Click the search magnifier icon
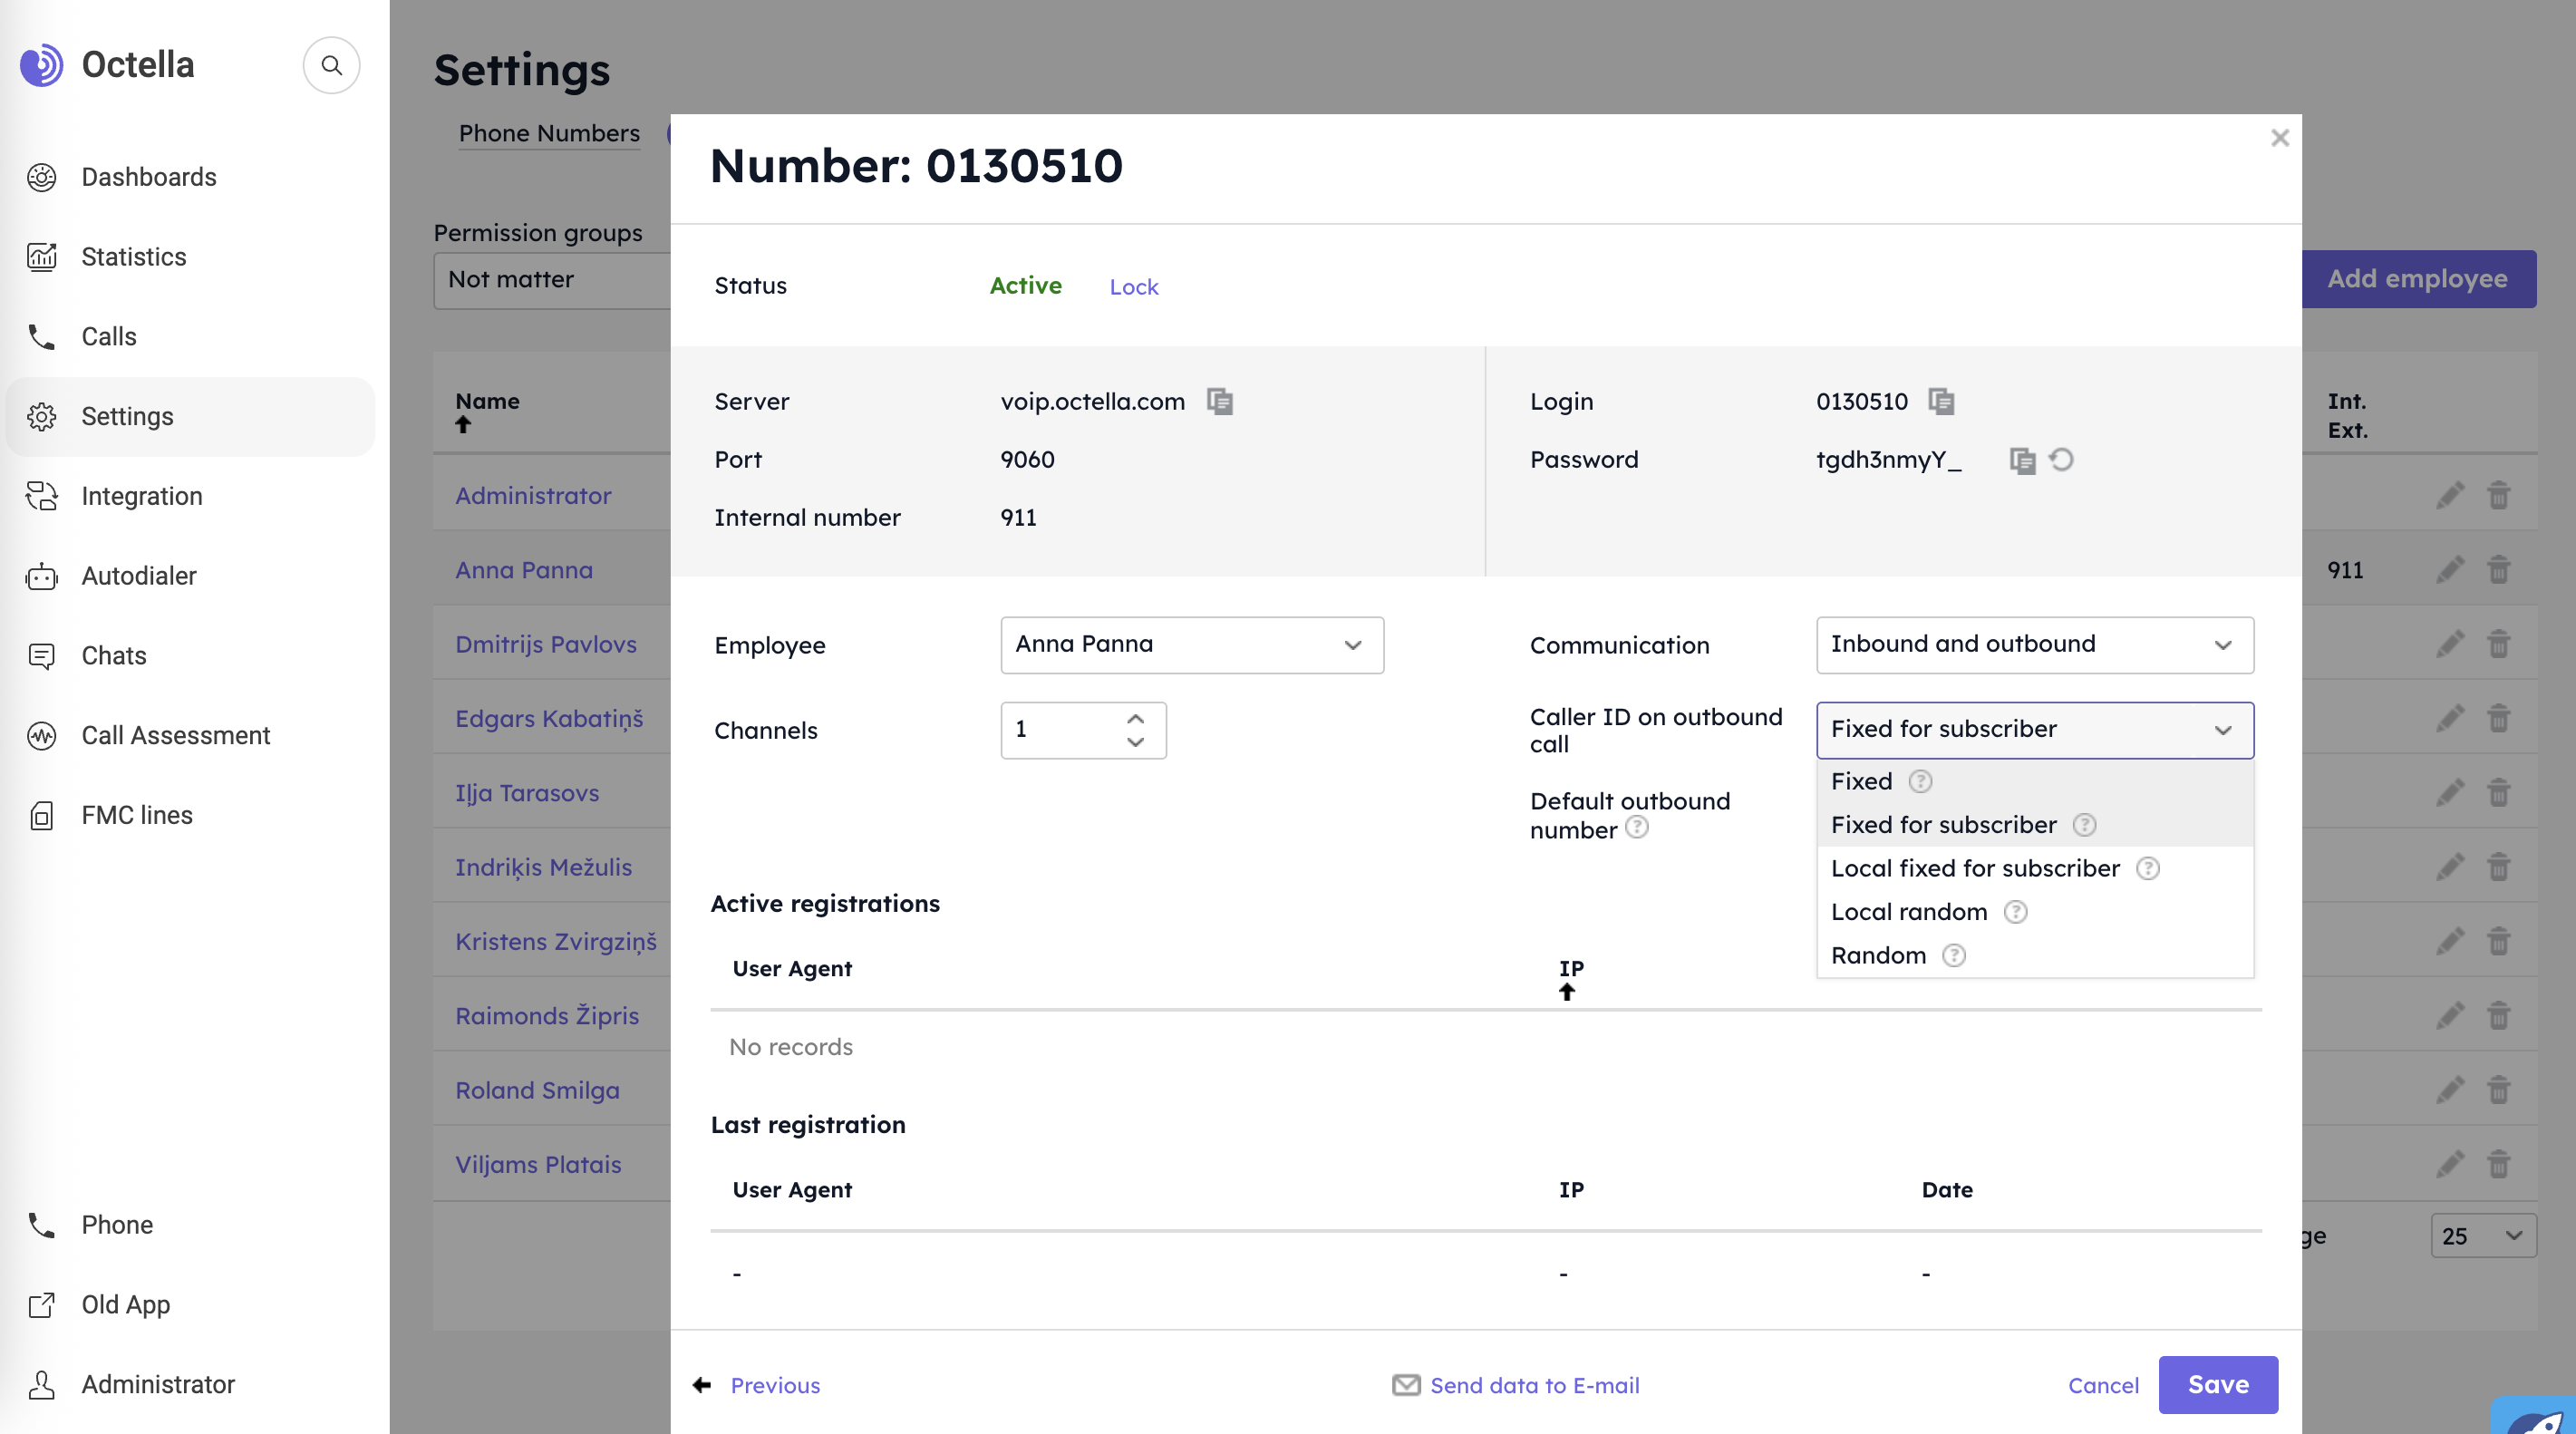 pyautogui.click(x=331, y=65)
